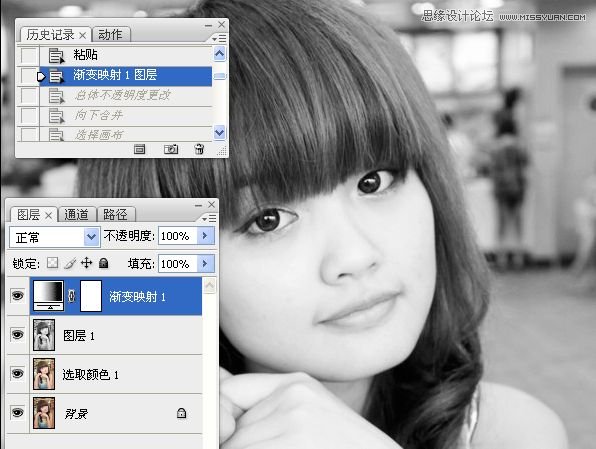
Task: Open the History panel options menu
Action: click(219, 38)
